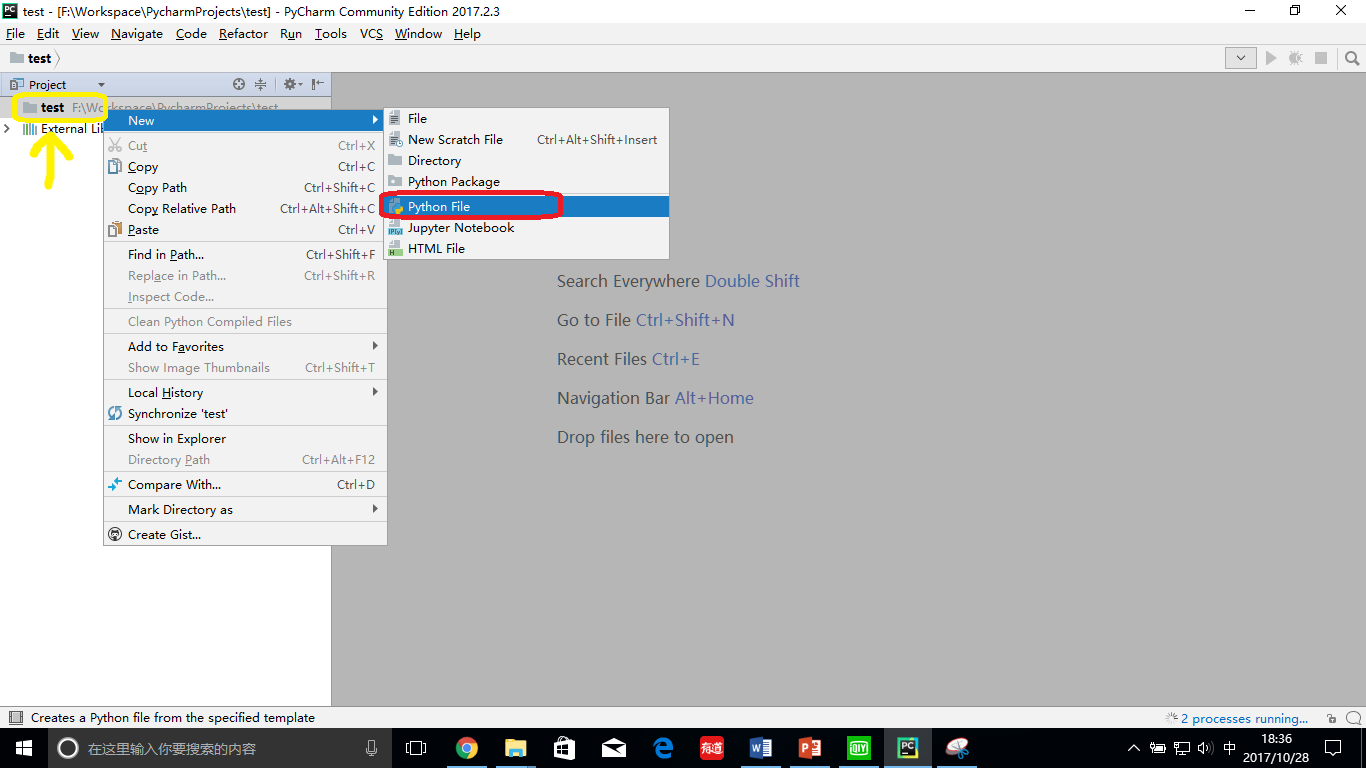Click the 2 processes running link
This screenshot has width=1366, height=768.
point(1244,718)
